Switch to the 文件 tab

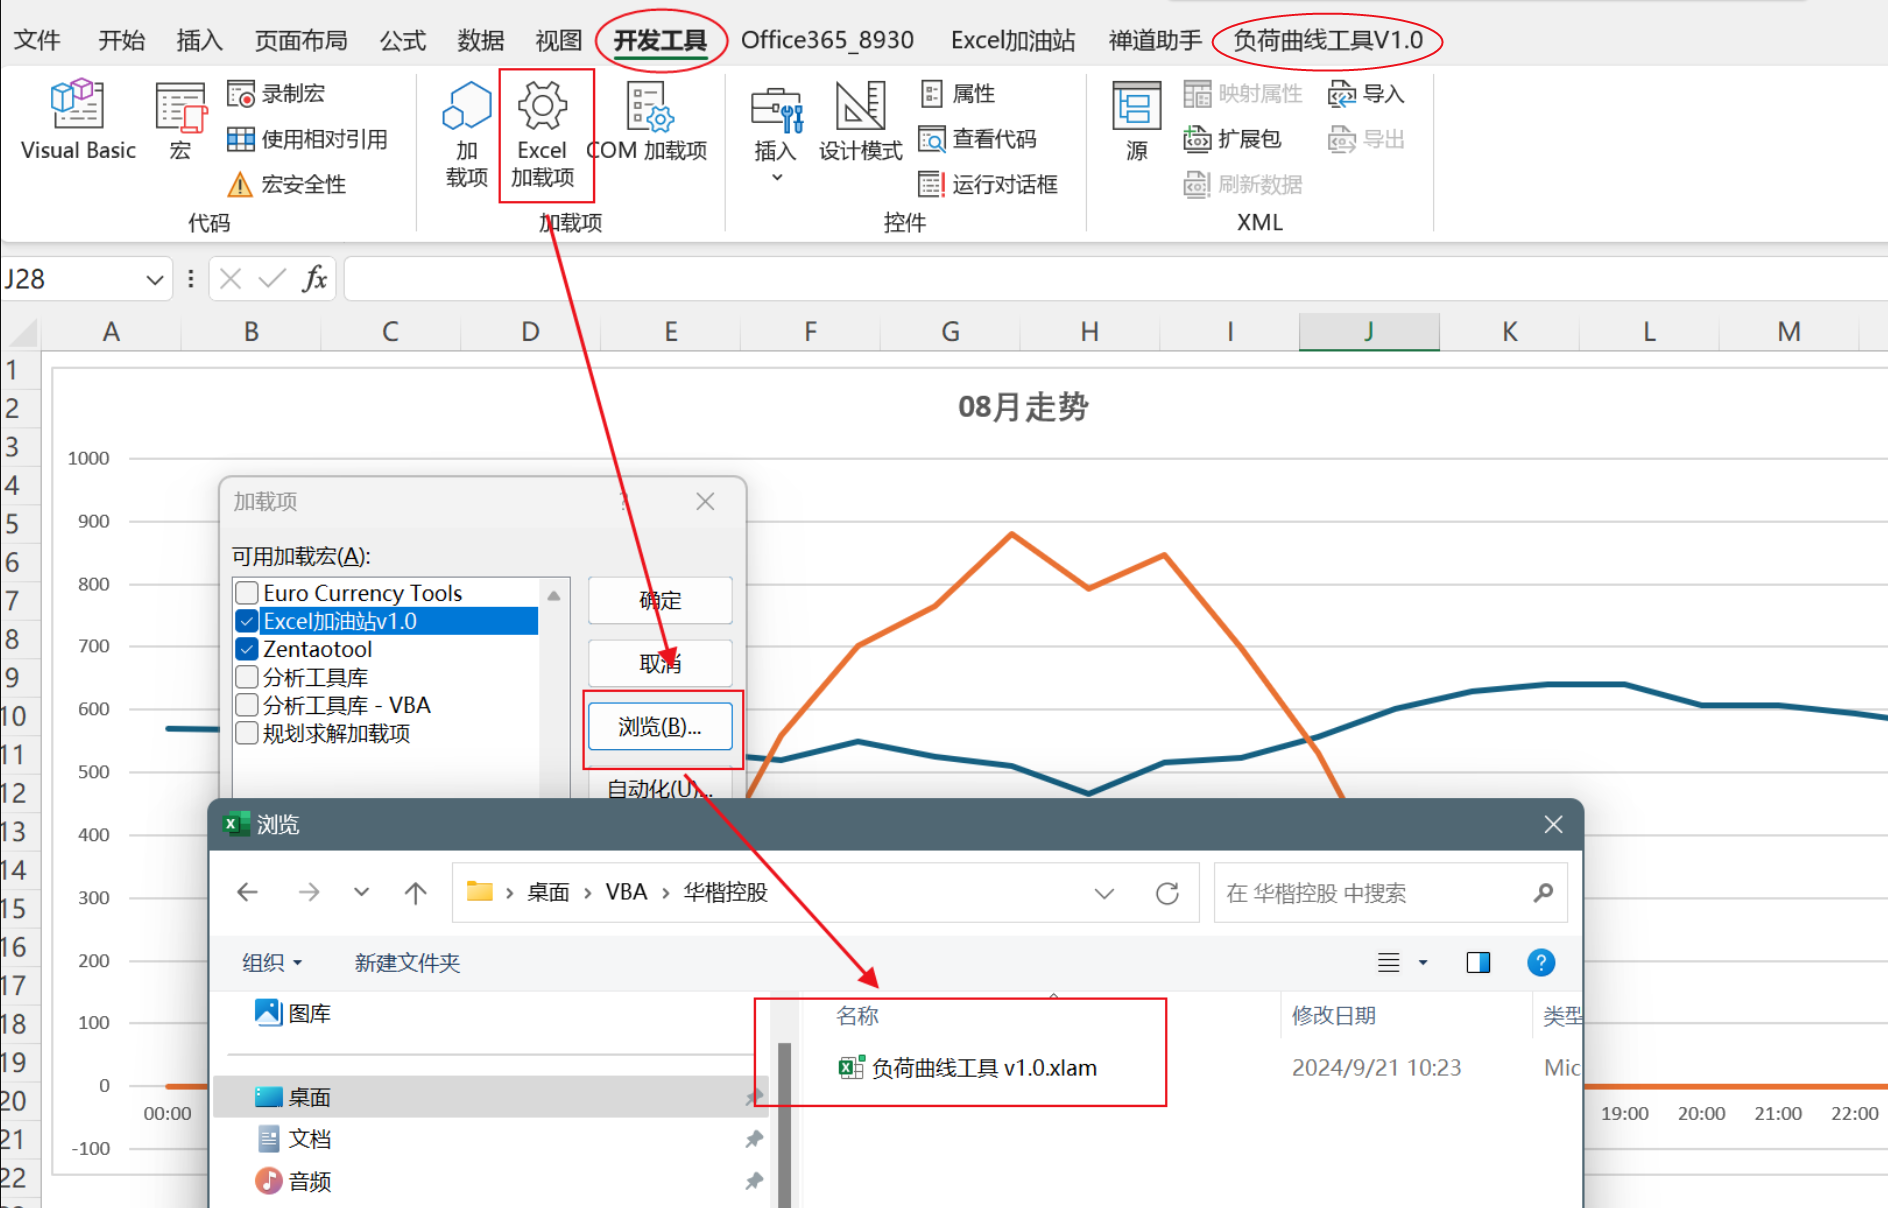pos(38,40)
